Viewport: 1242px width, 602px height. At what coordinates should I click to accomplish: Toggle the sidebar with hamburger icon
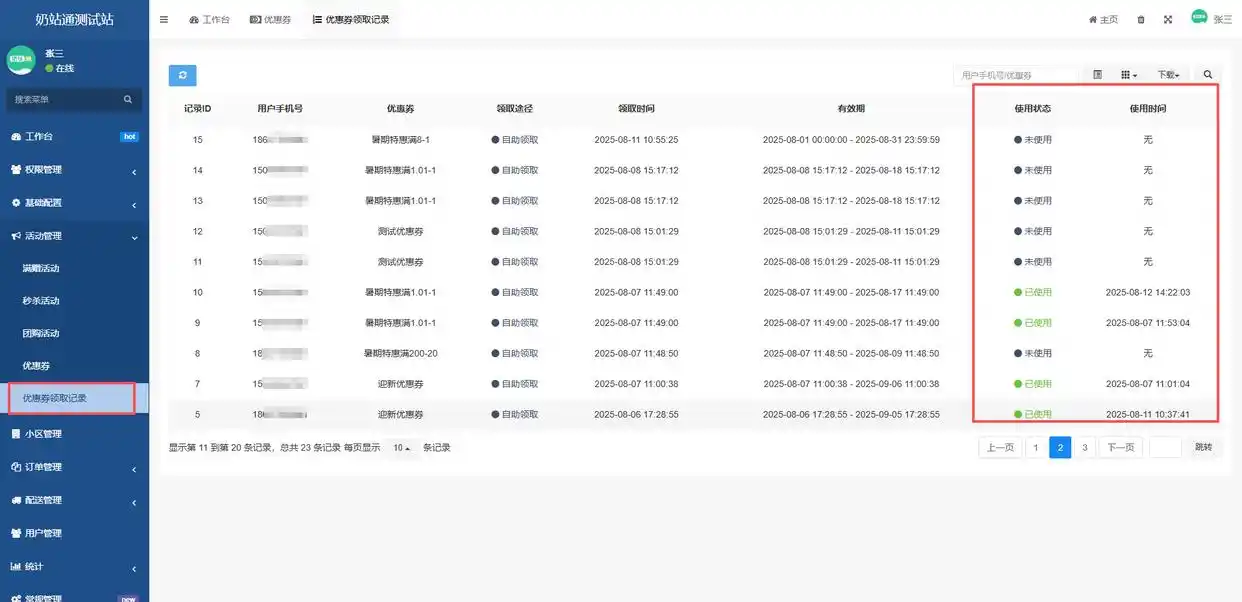coord(164,20)
